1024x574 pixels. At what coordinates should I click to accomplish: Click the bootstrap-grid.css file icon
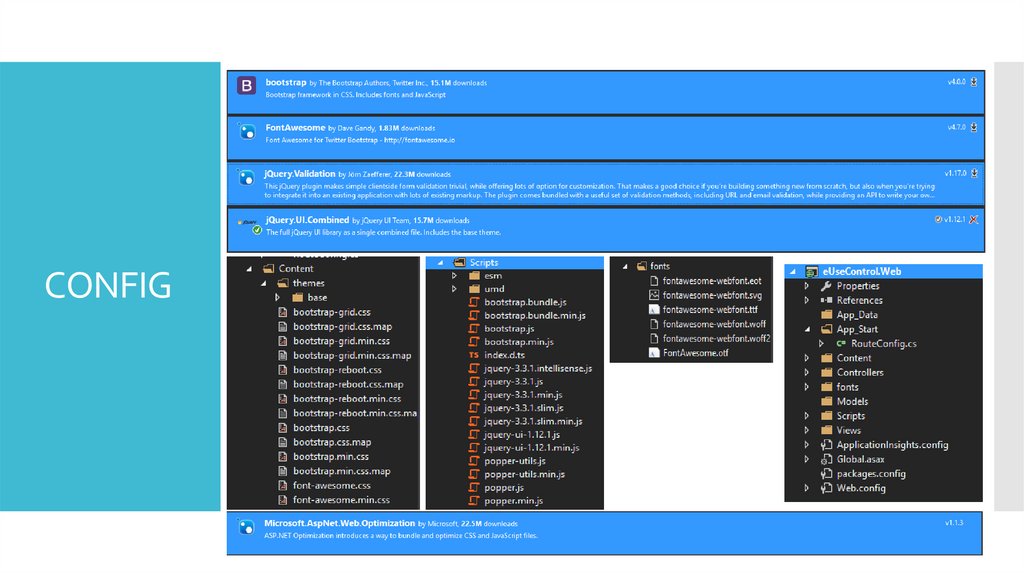coord(282,312)
